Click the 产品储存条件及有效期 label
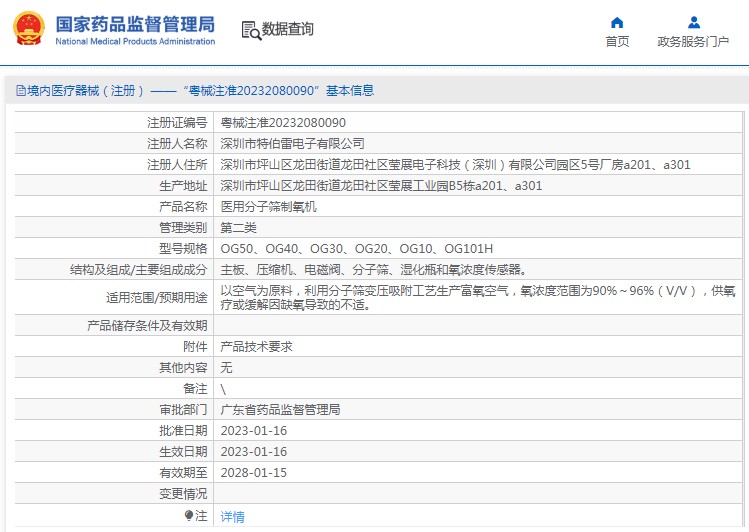749x532 pixels. pos(147,326)
